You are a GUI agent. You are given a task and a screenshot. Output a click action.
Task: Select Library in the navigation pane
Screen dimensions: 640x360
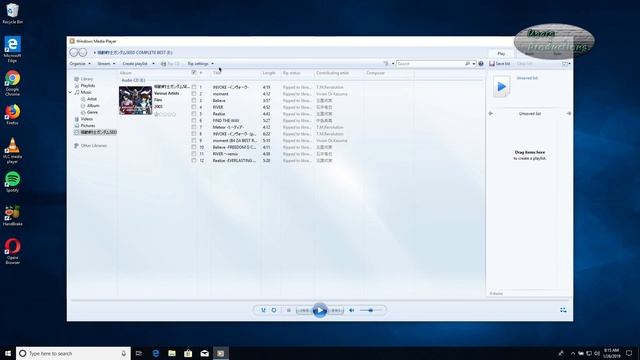pos(87,79)
